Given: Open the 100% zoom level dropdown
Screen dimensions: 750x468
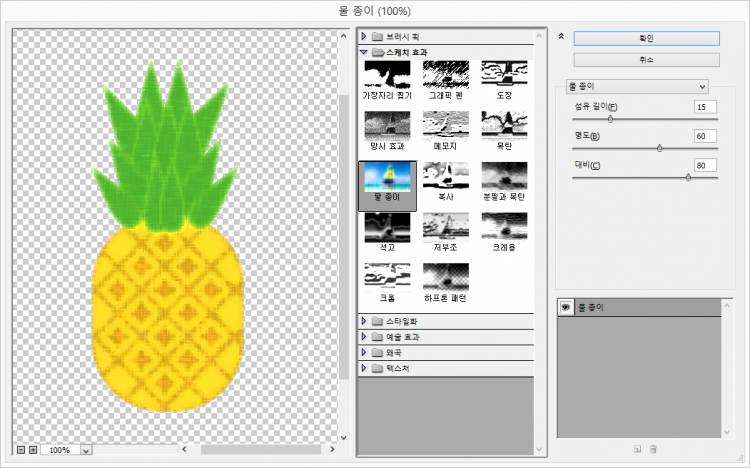Looking at the screenshot, I should 84,451.
